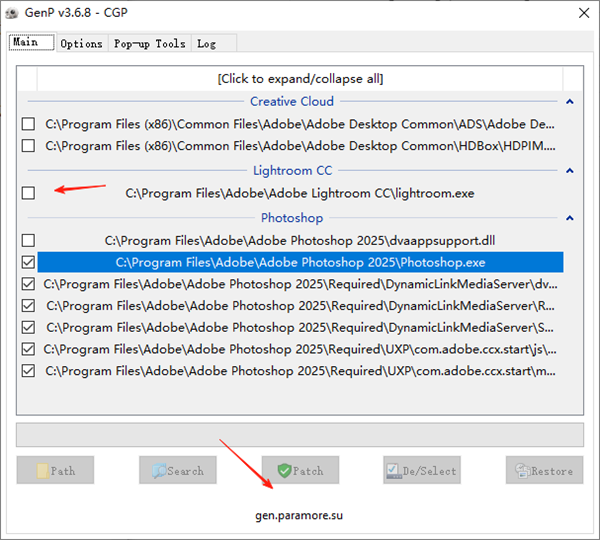Click the empty progress bar
The height and width of the screenshot is (540, 600).
pyautogui.click(x=300, y=435)
